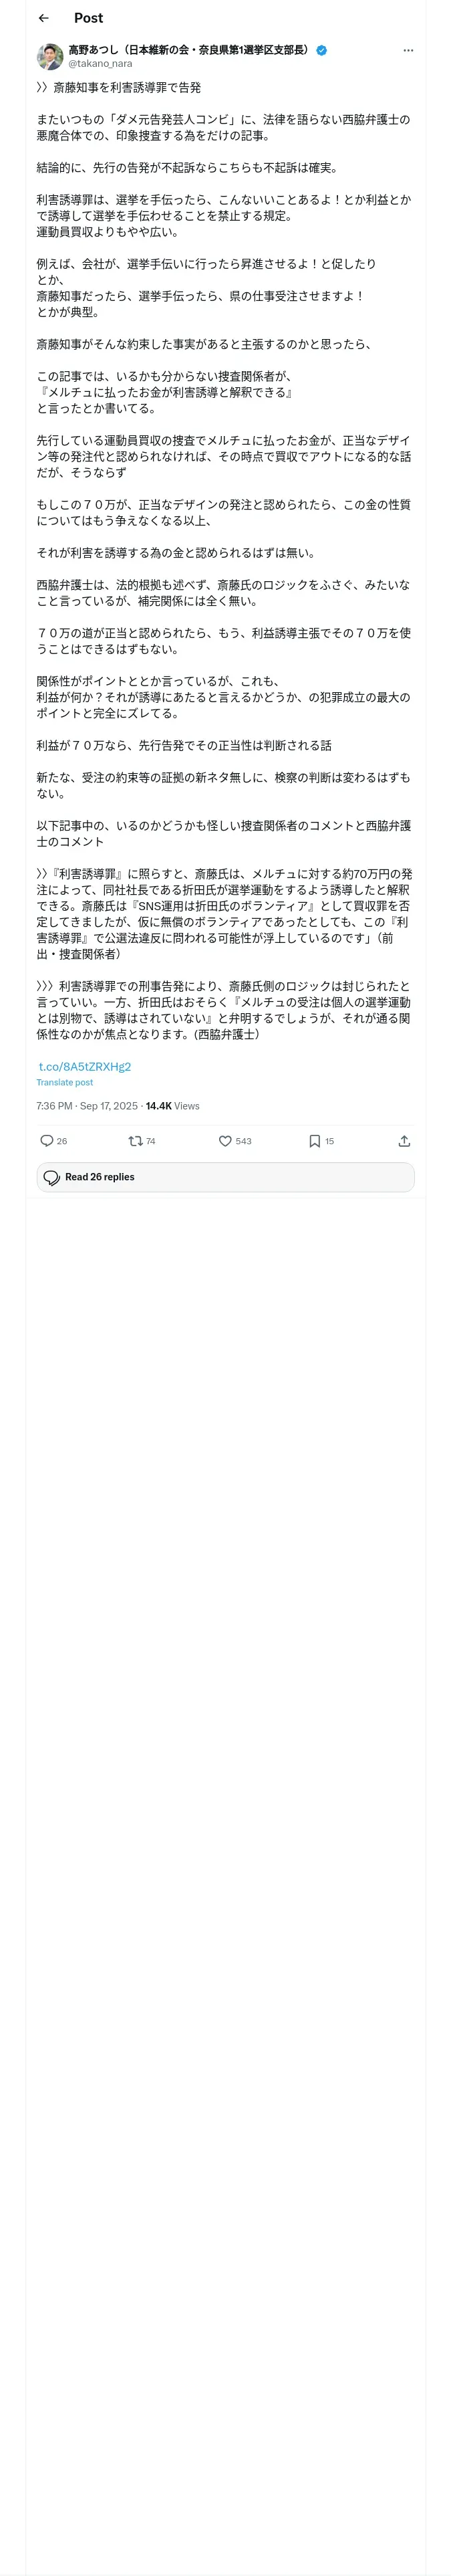The height and width of the screenshot is (2576, 451).
Task: Like the post with the heart icon
Action: 225,1141
